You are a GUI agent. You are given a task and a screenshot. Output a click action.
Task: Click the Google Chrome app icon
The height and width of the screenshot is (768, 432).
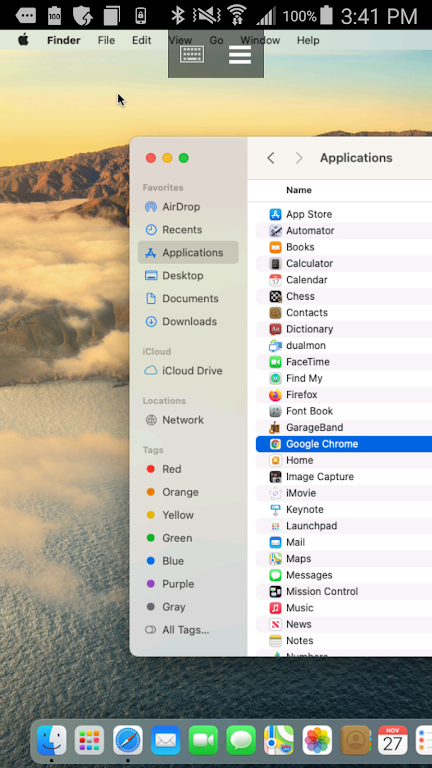[x=275, y=444]
